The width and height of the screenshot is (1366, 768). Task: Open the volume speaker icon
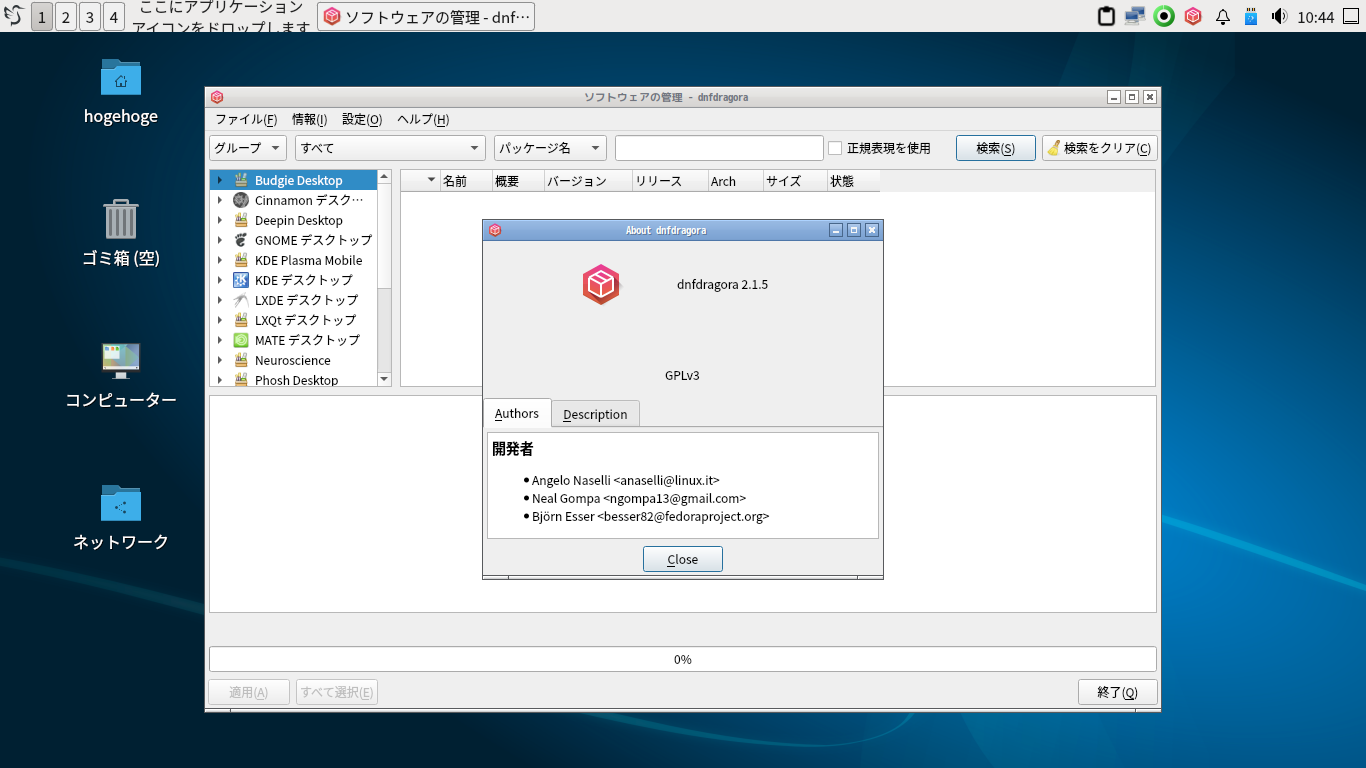coord(1279,16)
